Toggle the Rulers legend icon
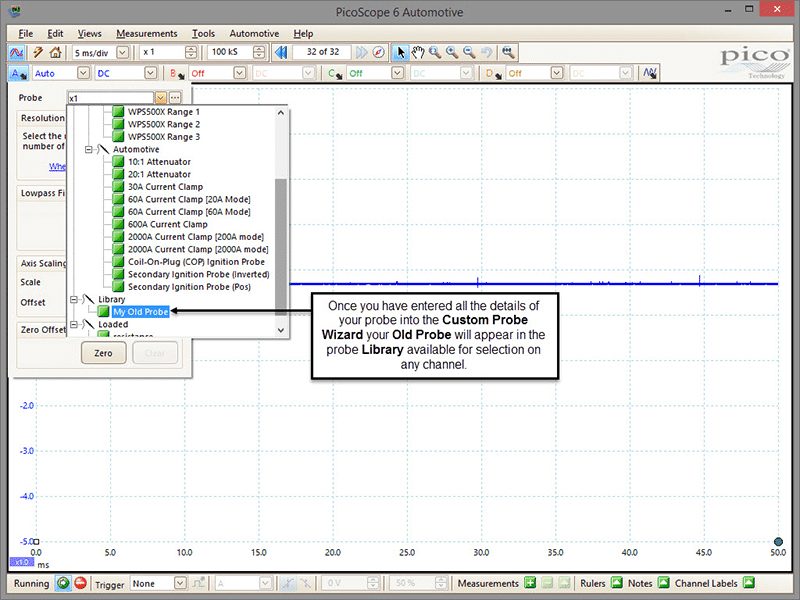The height and width of the screenshot is (600, 800). tap(616, 582)
